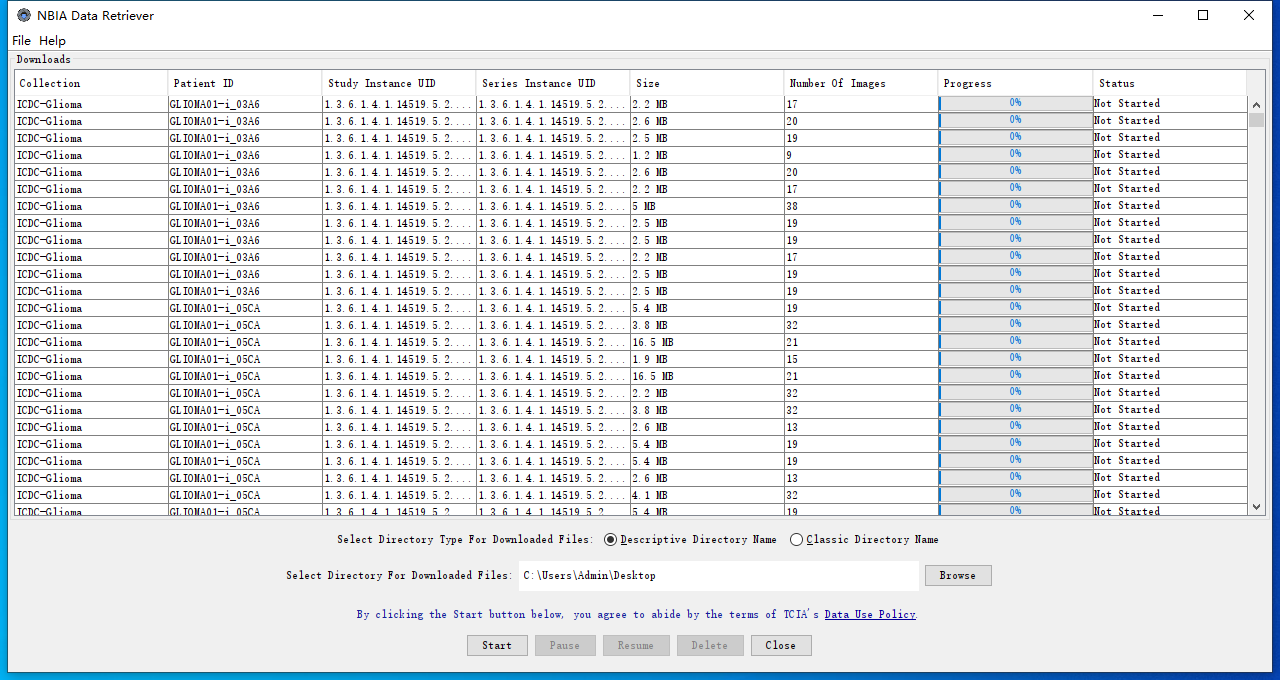1280x680 pixels.
Task: Open the Data Use Policy link
Action: coord(869,615)
